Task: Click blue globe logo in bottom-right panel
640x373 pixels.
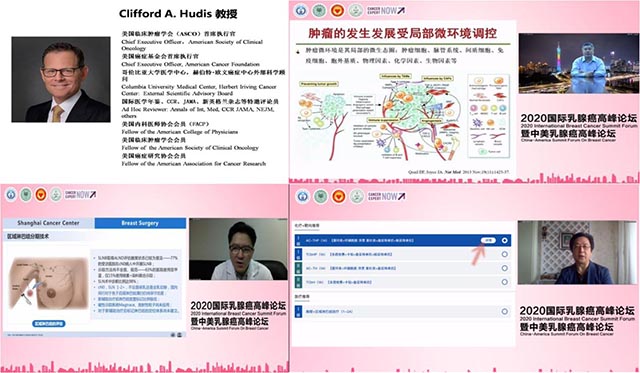Action: click(302, 196)
